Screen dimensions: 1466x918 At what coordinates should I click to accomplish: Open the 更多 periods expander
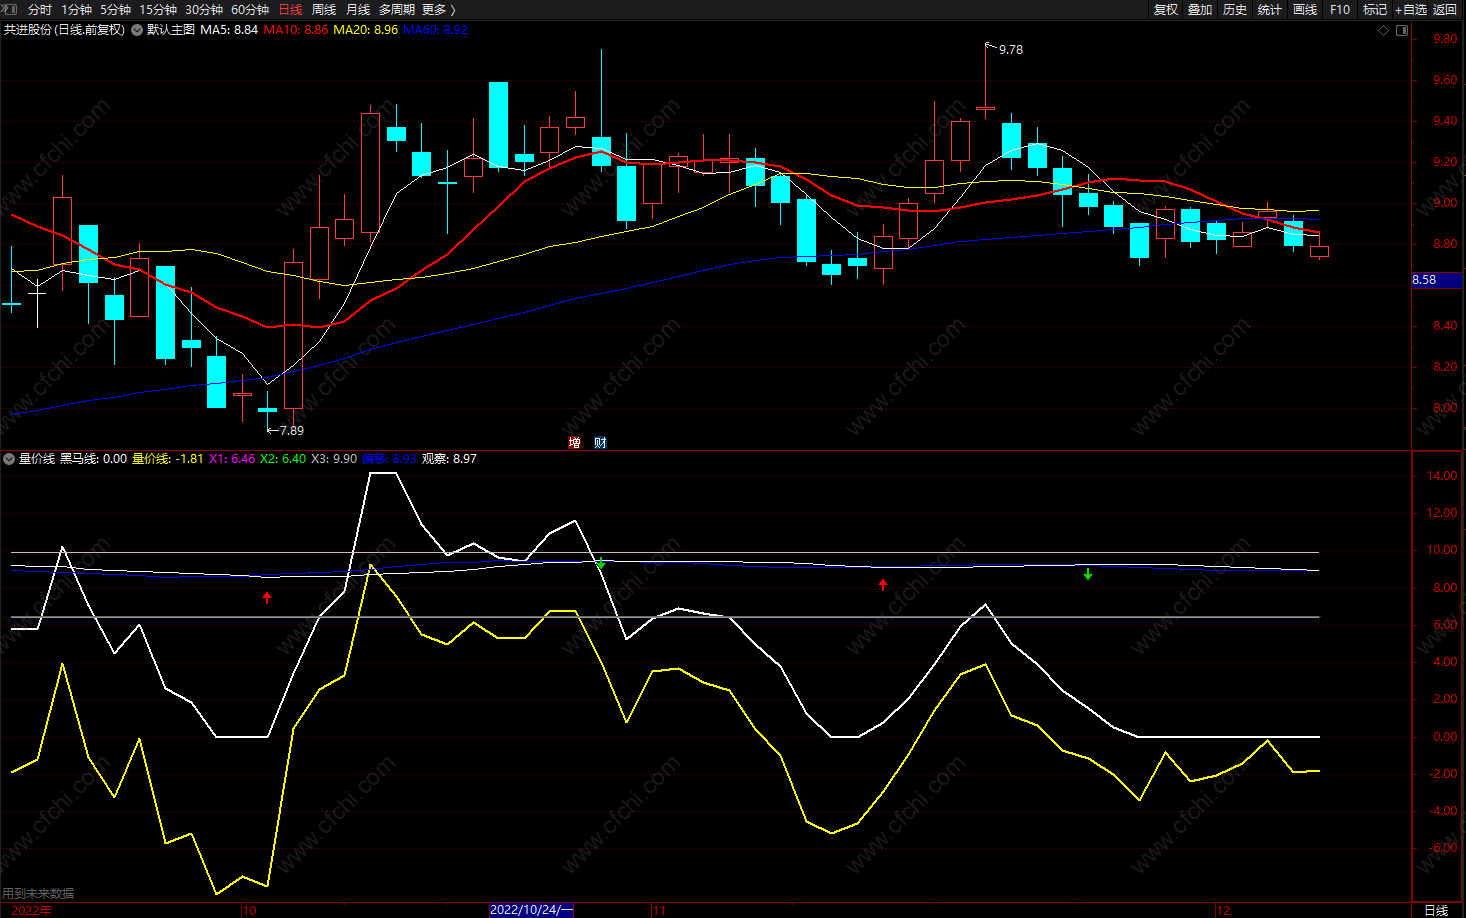[x=438, y=9]
